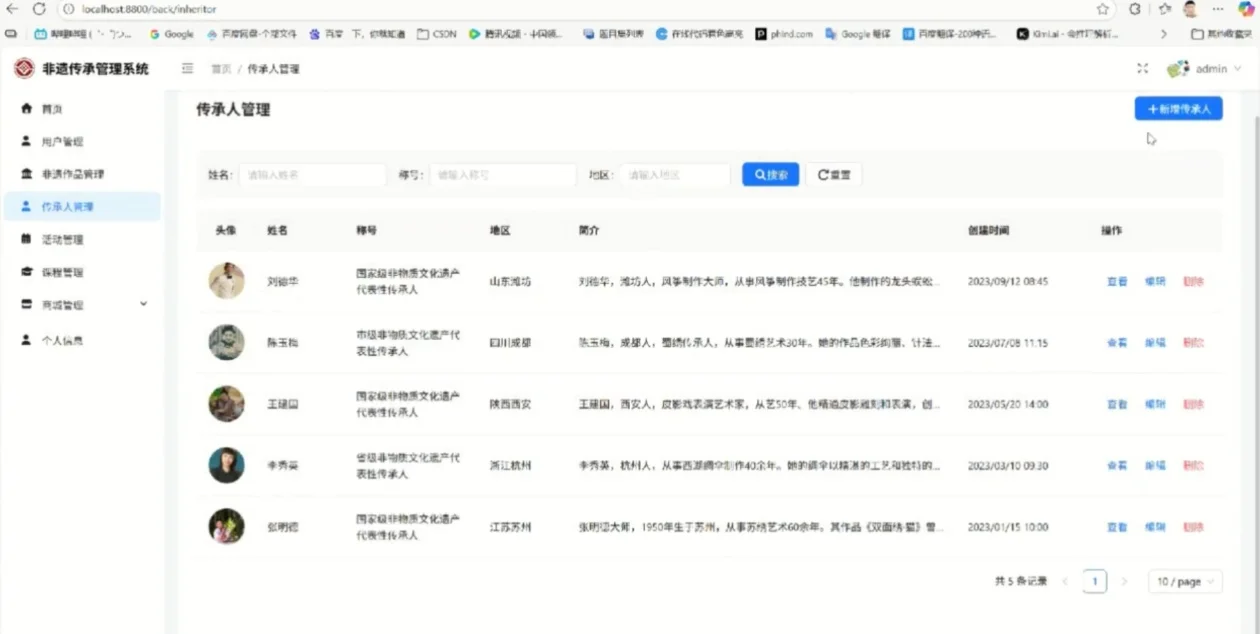Select the 课程管理 course management icon
The height and width of the screenshot is (634, 1260).
[x=29, y=271]
